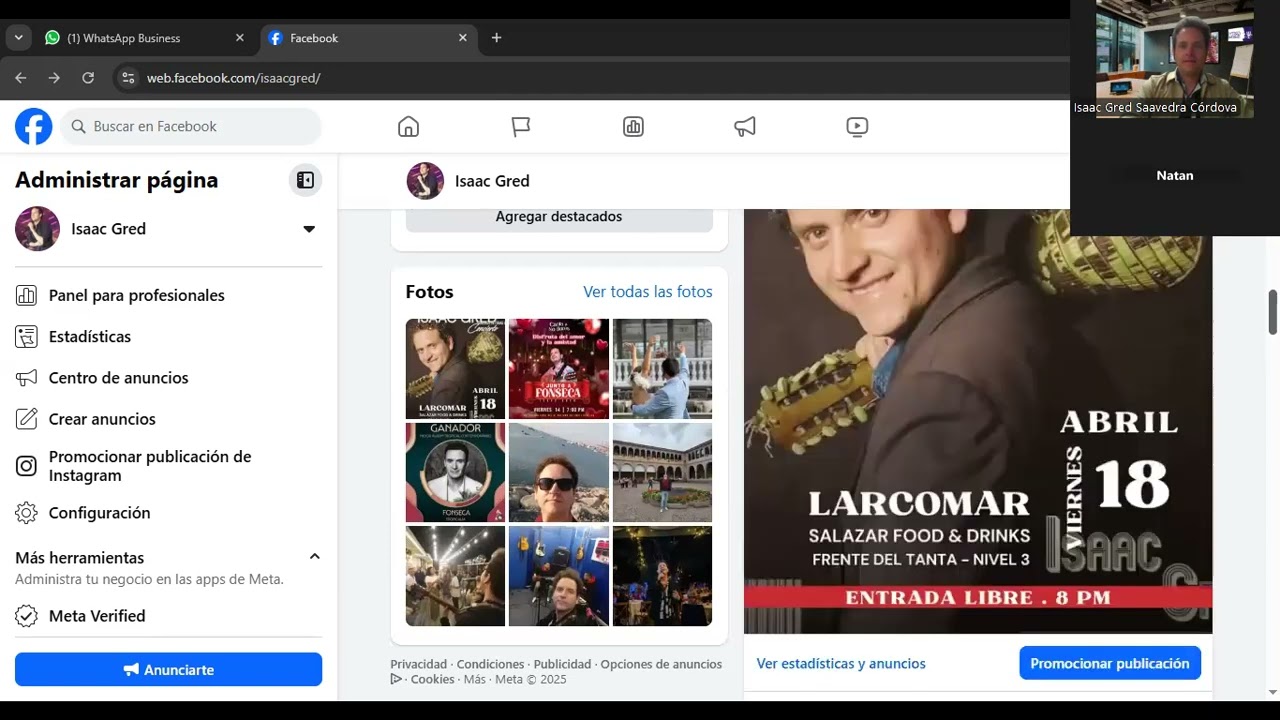Screen dimensions: 1280x720
Task: Click the Isaac Gred page header name
Action: [x=492, y=181]
